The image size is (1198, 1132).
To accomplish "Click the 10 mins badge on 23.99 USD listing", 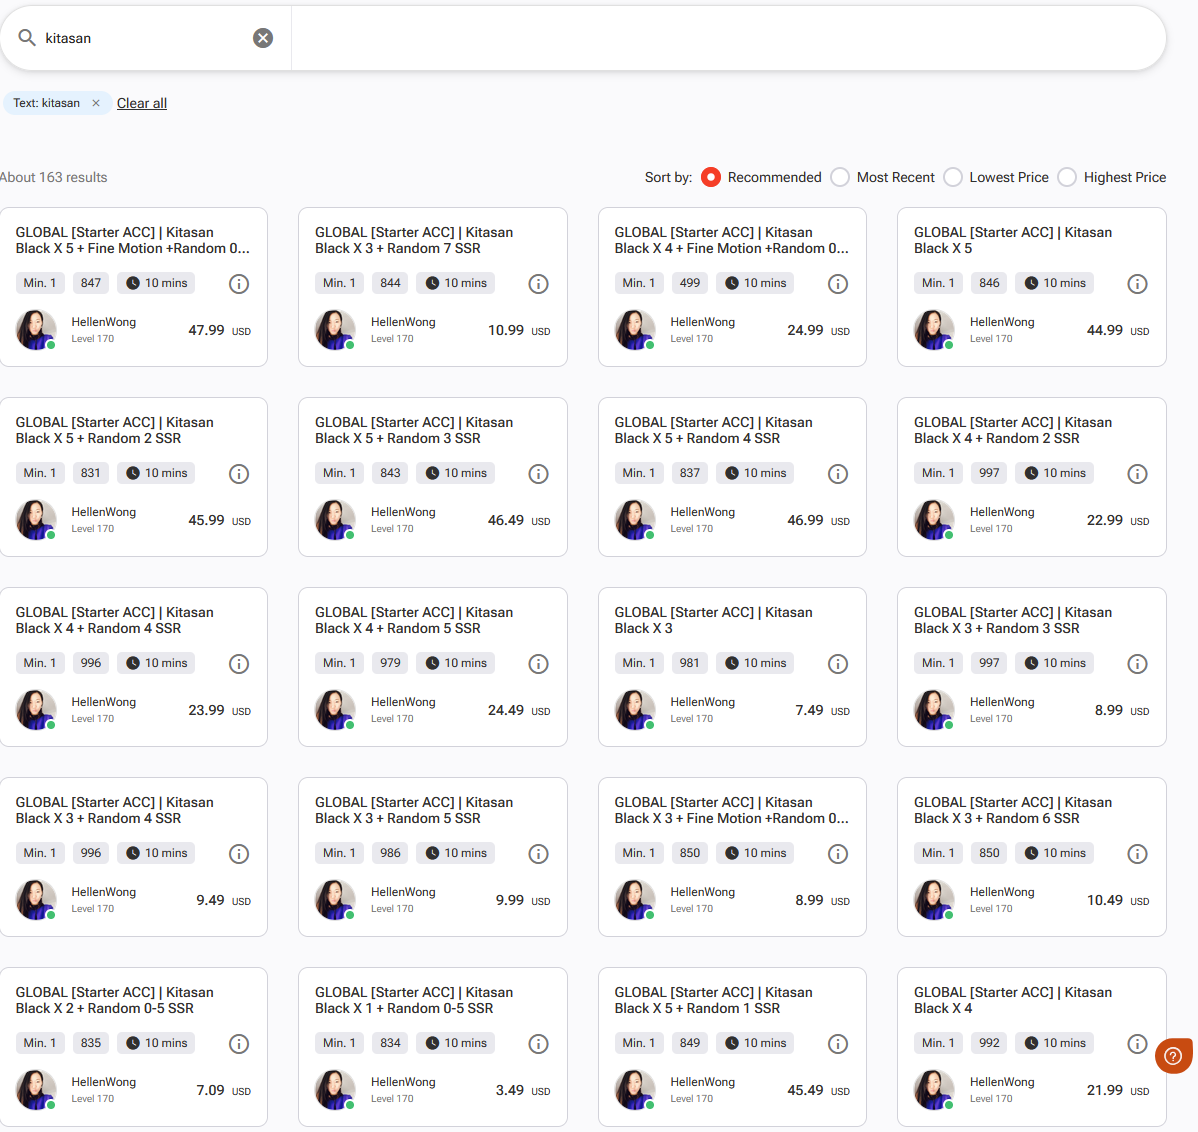I will click(x=157, y=663).
